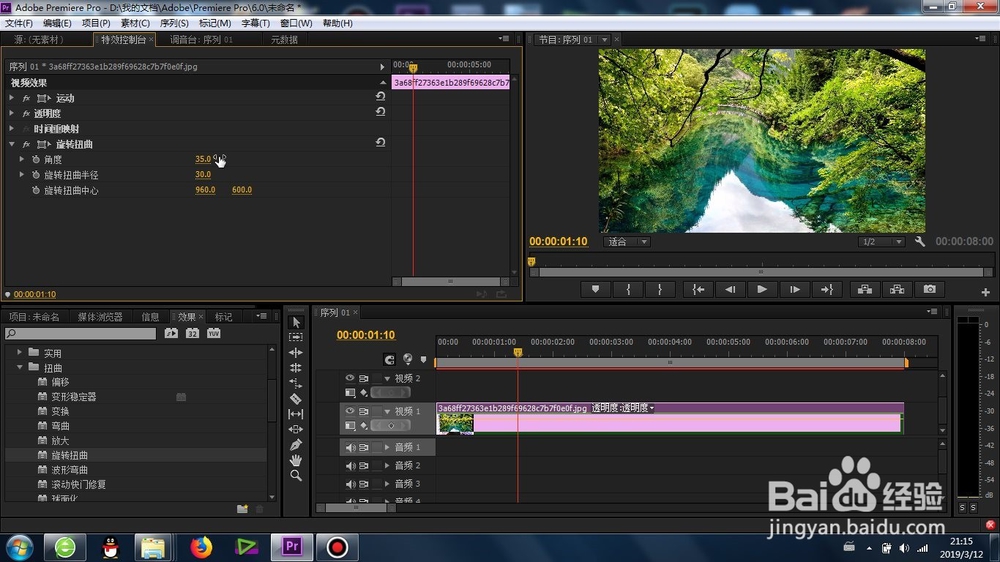Image resolution: width=1000 pixels, height=562 pixels.
Task: Select the Rolling Edit tool
Action: pos(296,367)
